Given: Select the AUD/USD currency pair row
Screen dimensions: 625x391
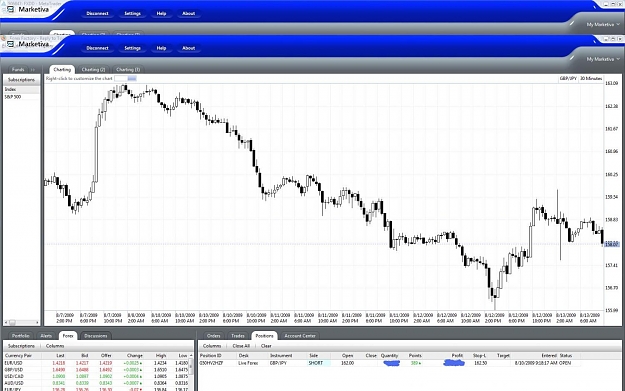Looking at the screenshot, I should point(96,383).
